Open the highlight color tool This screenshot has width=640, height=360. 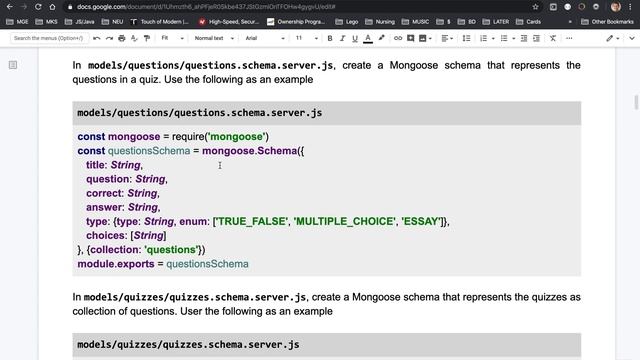point(381,38)
